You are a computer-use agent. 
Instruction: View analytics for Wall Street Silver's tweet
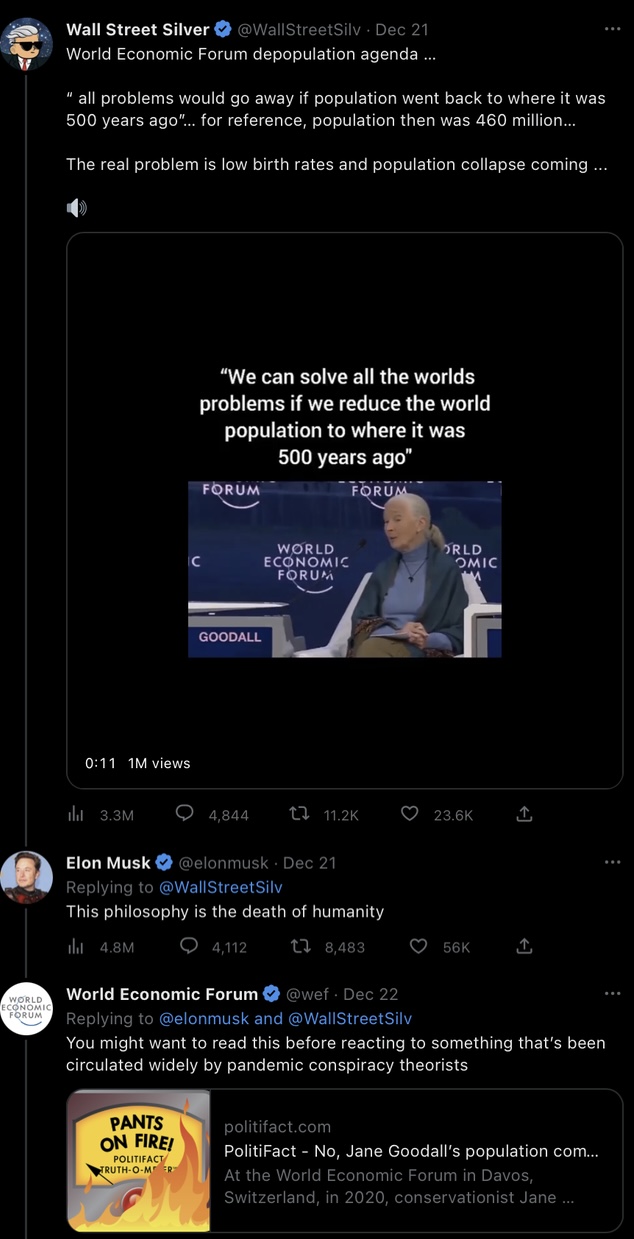(75, 814)
